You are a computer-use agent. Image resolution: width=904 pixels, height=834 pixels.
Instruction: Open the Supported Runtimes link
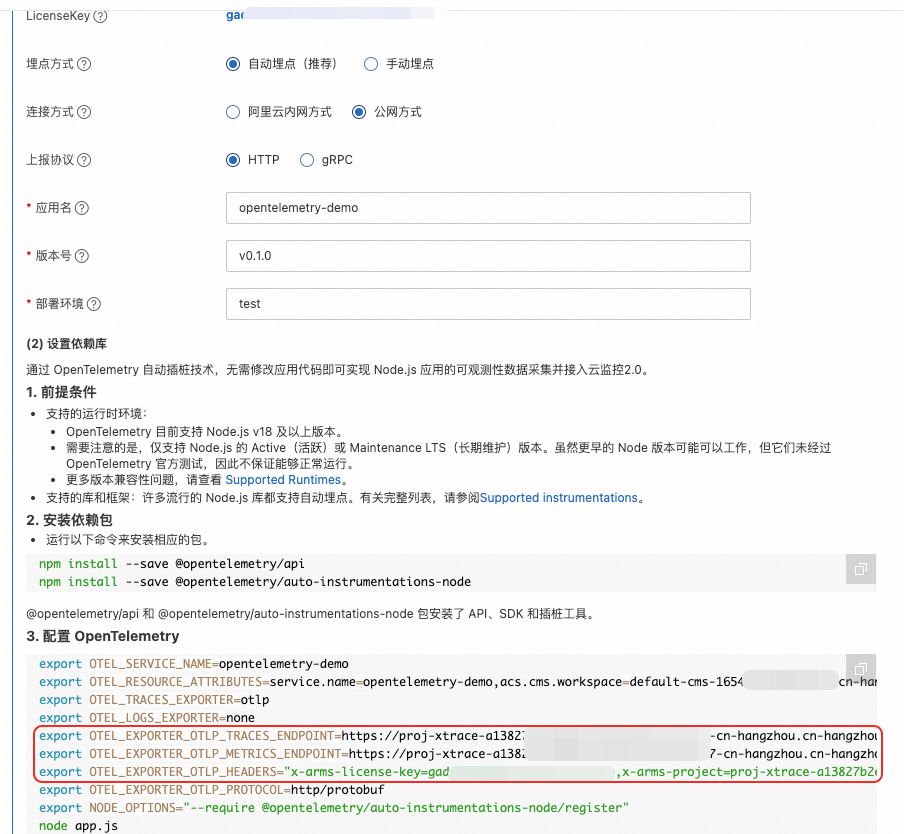(x=283, y=480)
